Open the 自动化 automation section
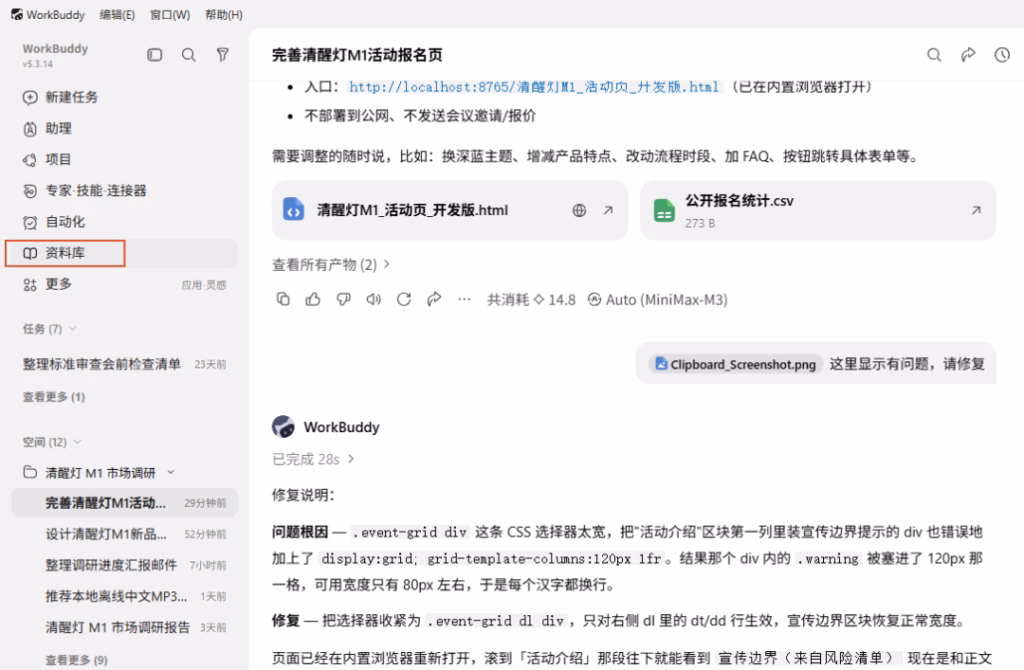The image size is (1024, 670). coord(54,222)
